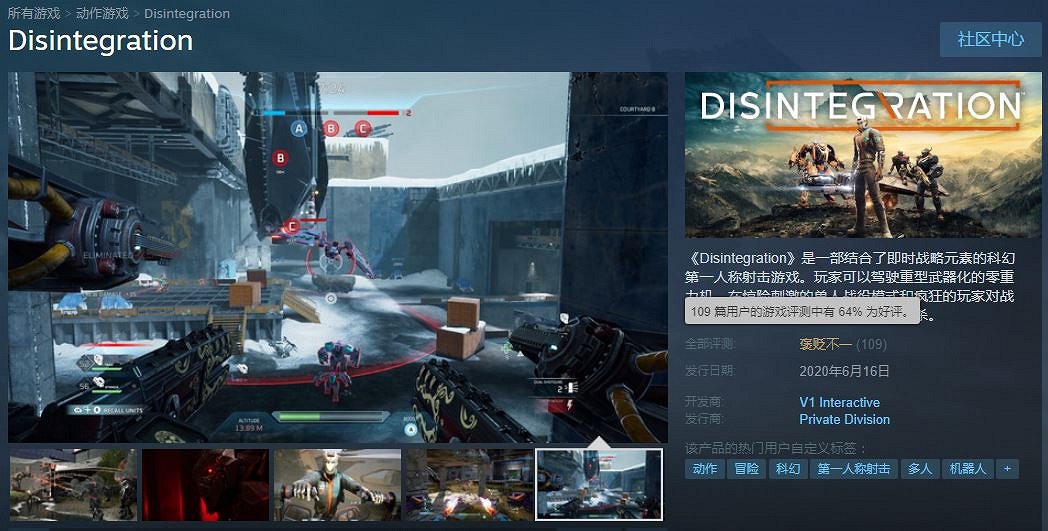Click the 多人 tag
The height and width of the screenshot is (531, 1048).
(x=919, y=469)
